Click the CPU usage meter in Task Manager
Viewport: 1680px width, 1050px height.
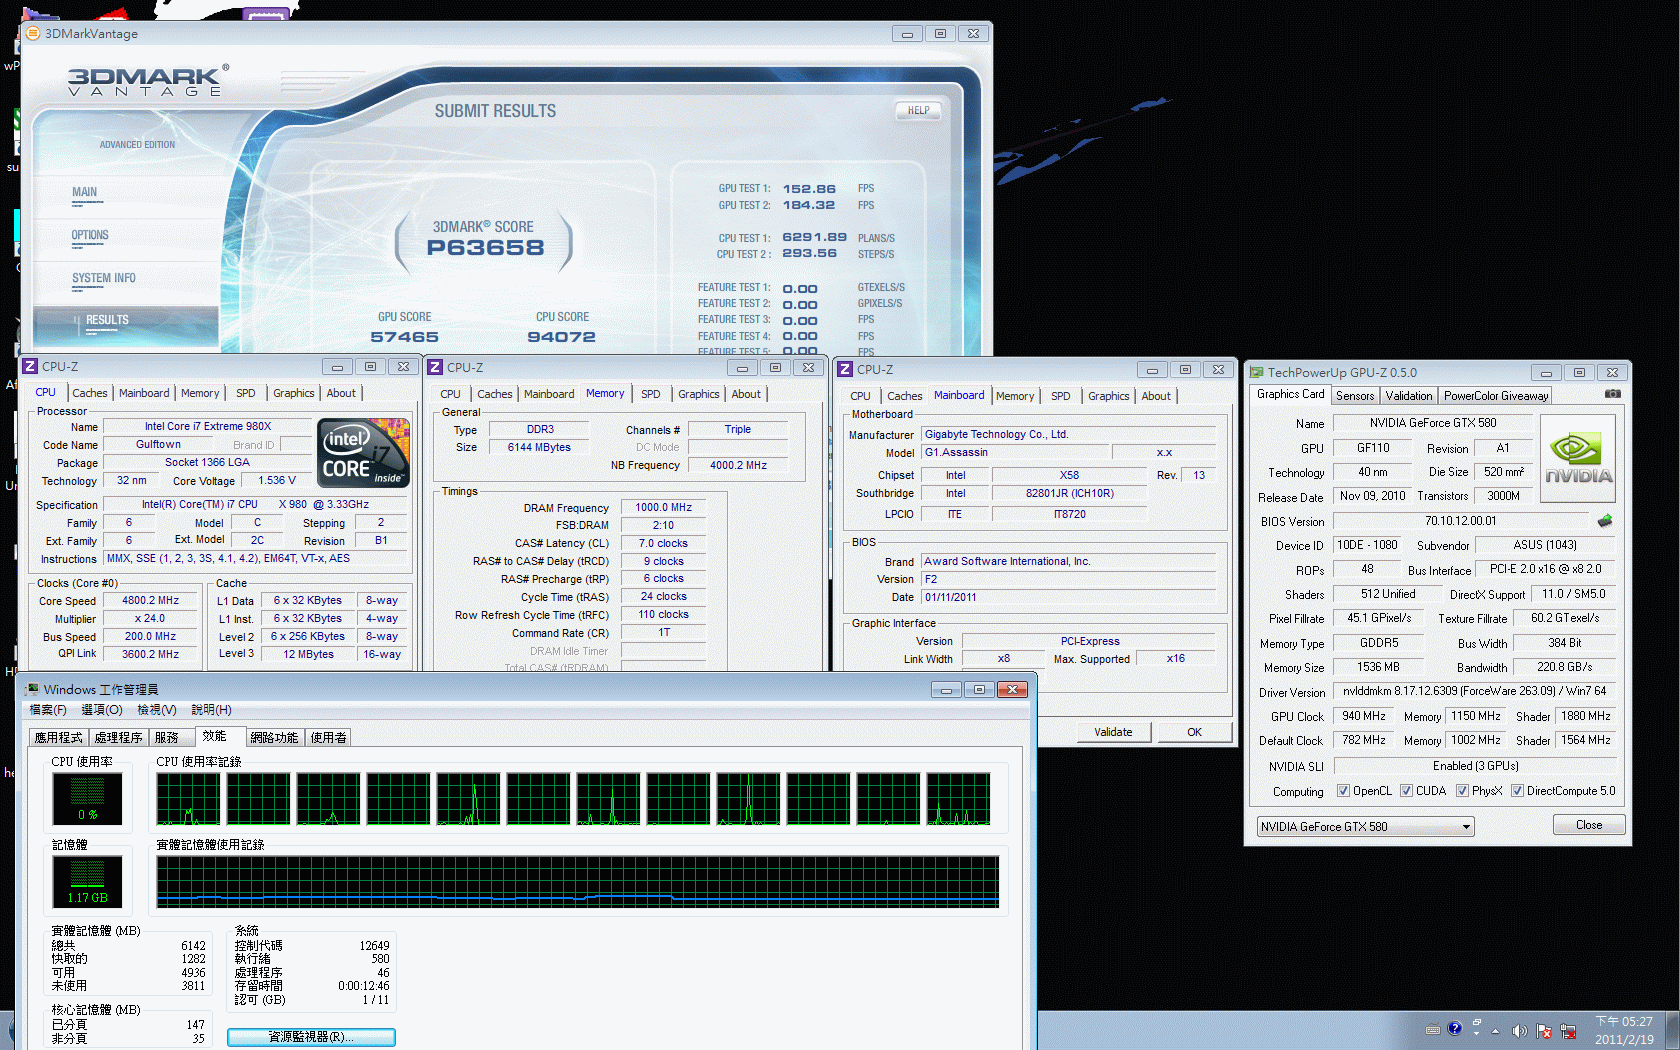[87, 798]
